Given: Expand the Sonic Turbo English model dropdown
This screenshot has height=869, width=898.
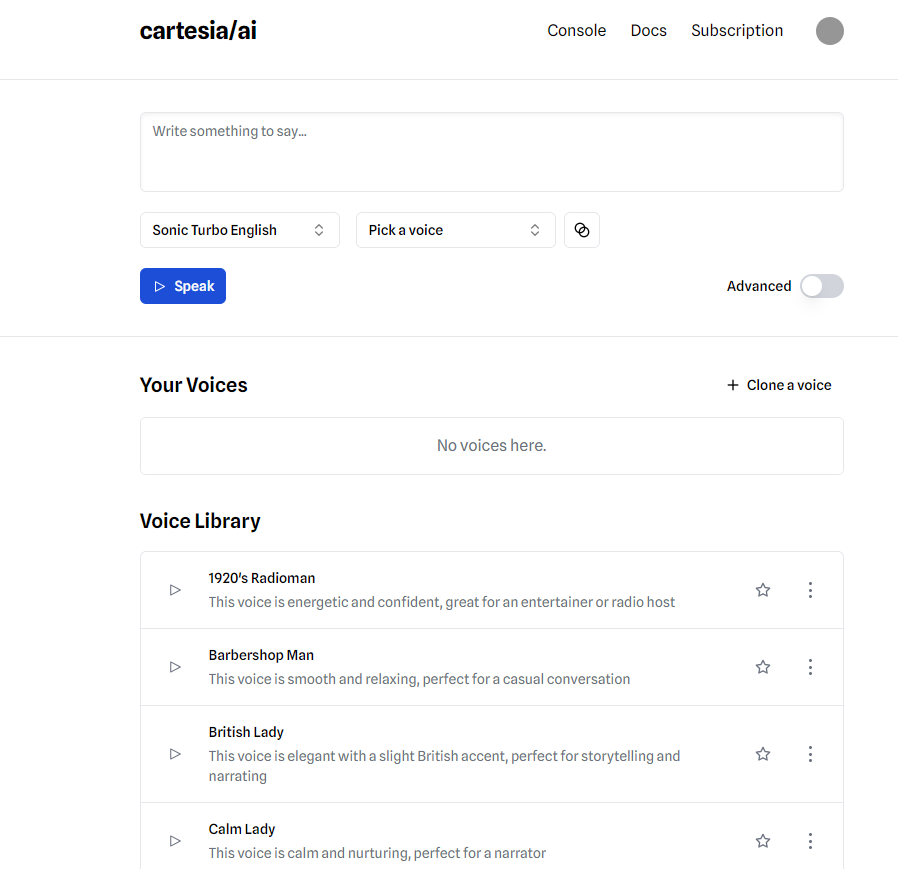Looking at the screenshot, I should (240, 230).
